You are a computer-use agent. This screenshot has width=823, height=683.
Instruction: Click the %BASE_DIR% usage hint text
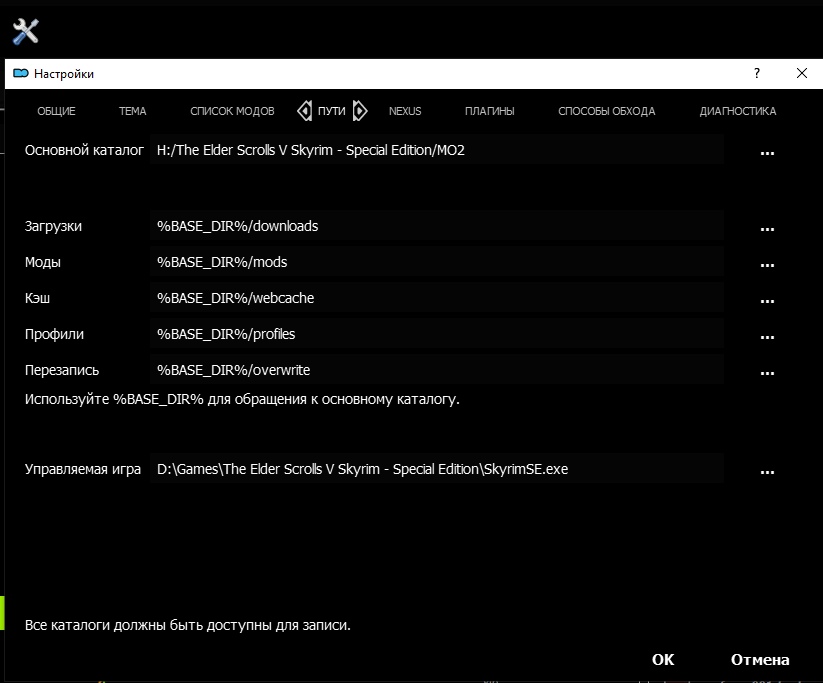(242, 400)
